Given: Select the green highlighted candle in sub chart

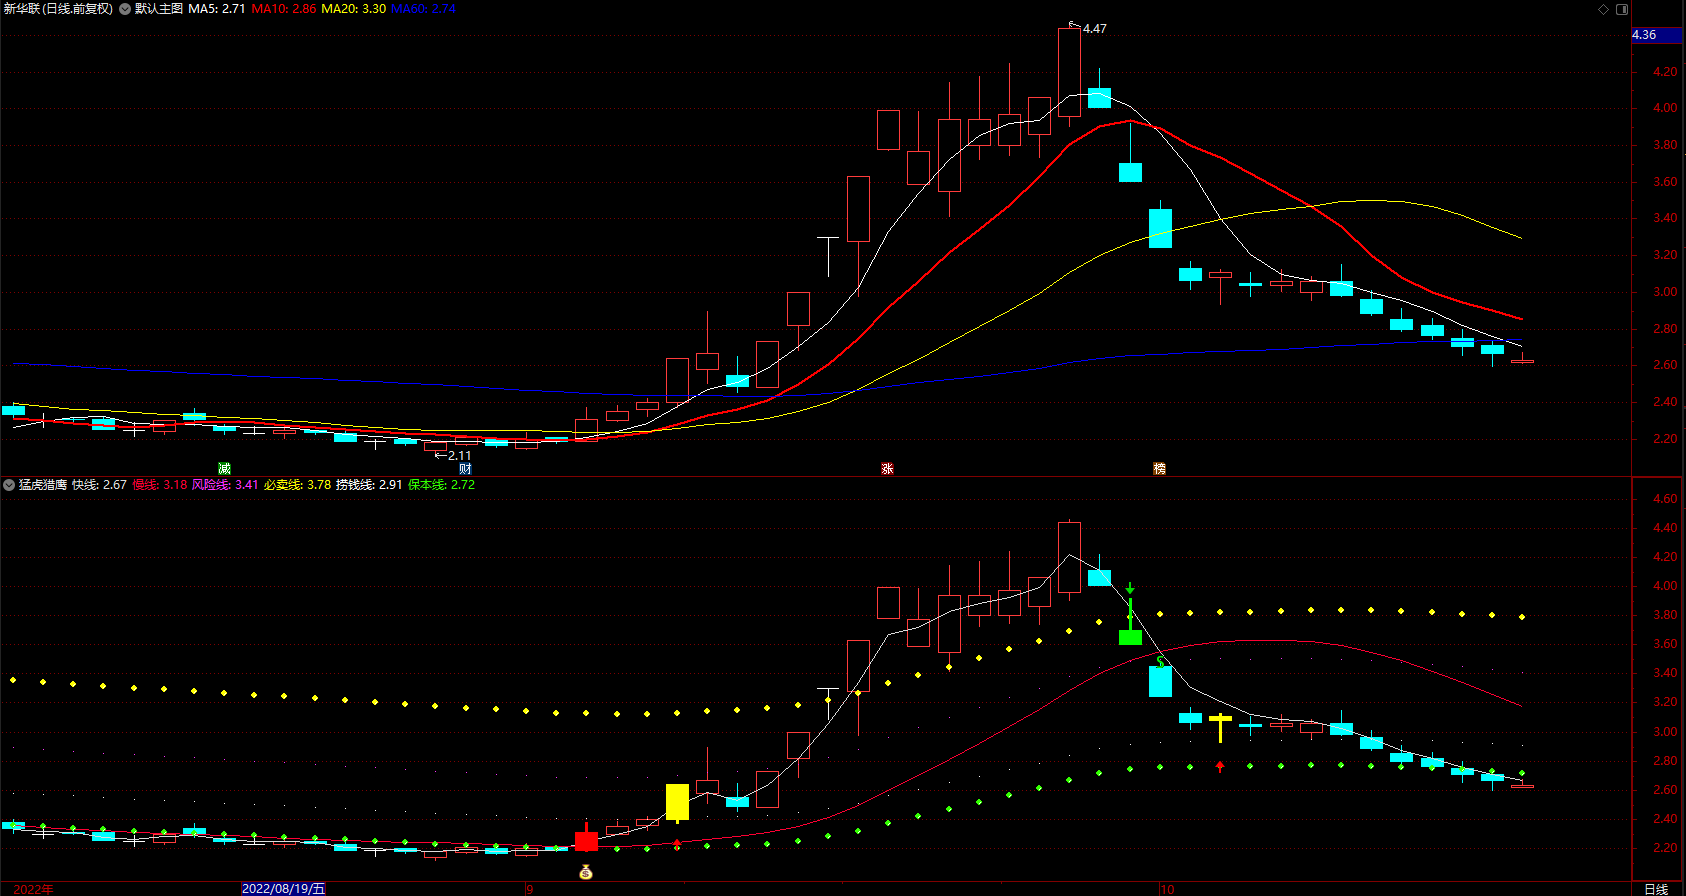Looking at the screenshot, I should point(1130,637).
